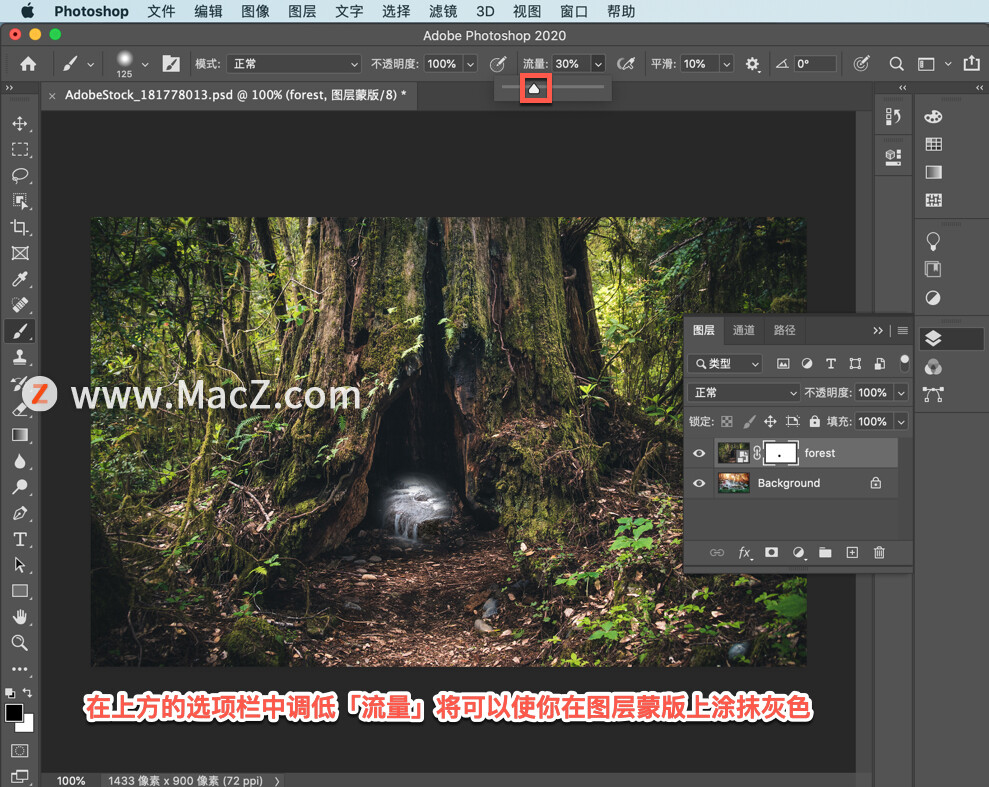
Task: Delete layer using trash button
Action: tap(878, 552)
